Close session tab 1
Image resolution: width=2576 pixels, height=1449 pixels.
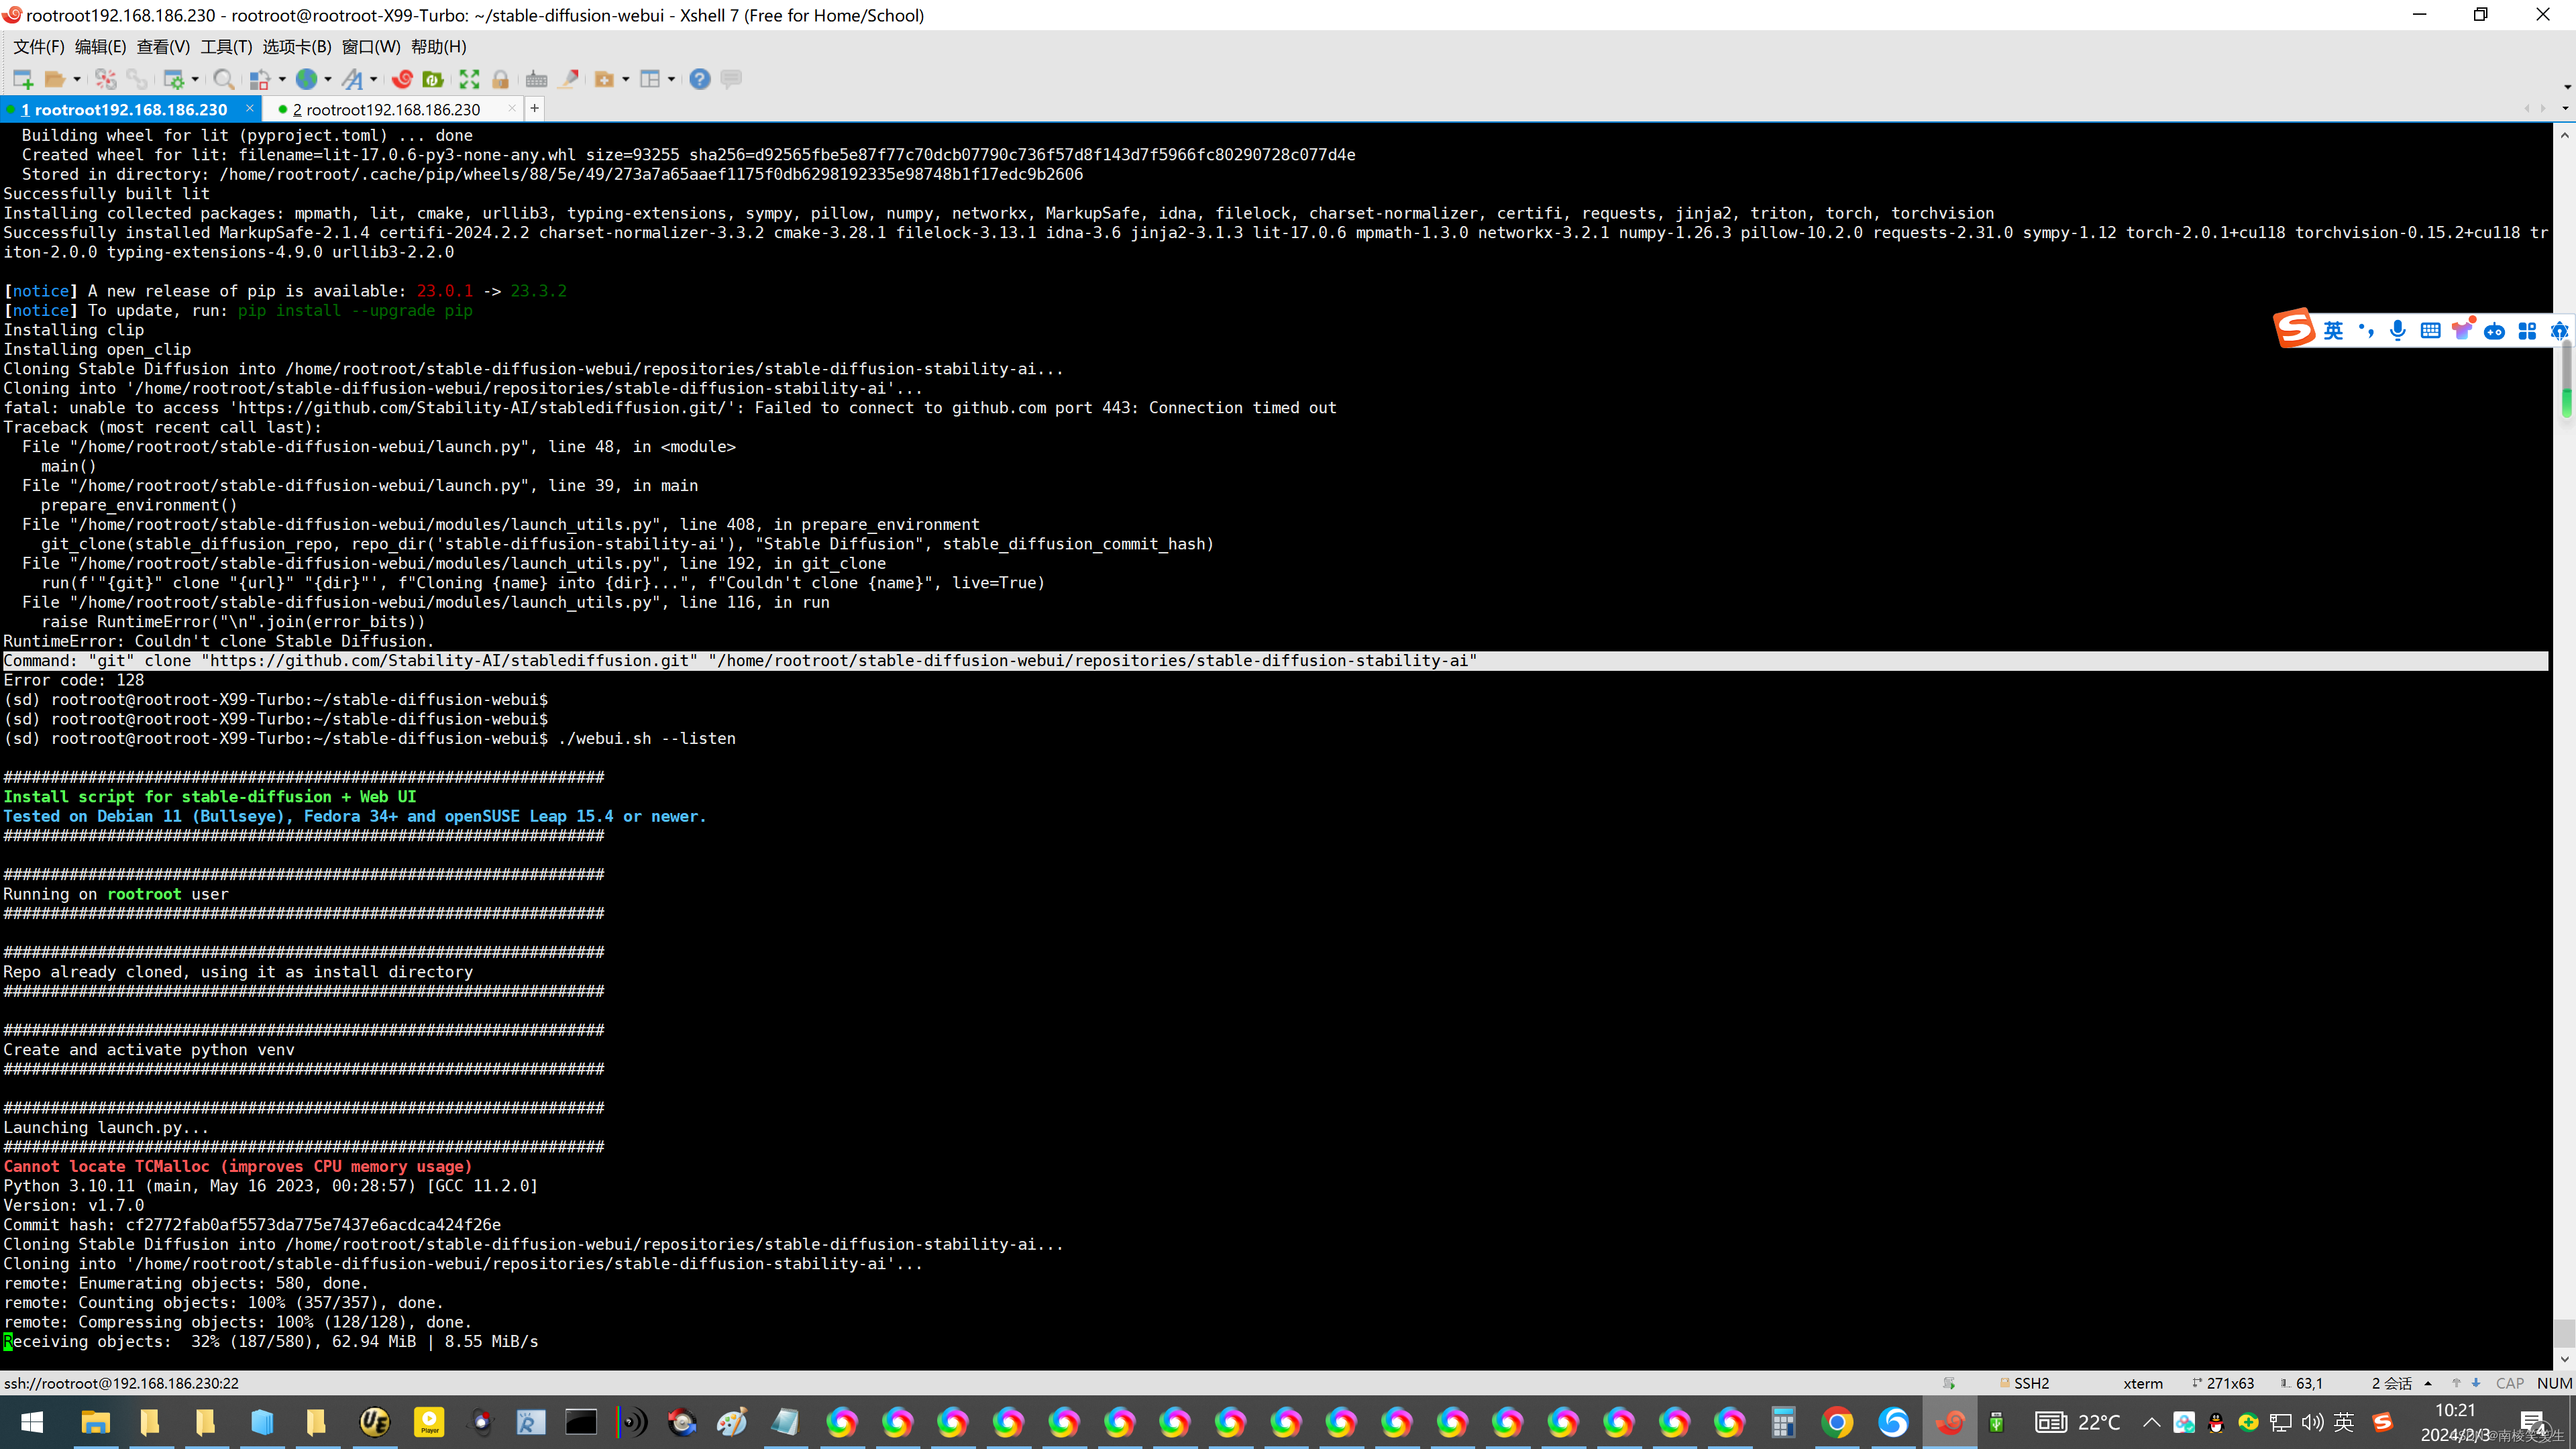[x=250, y=108]
